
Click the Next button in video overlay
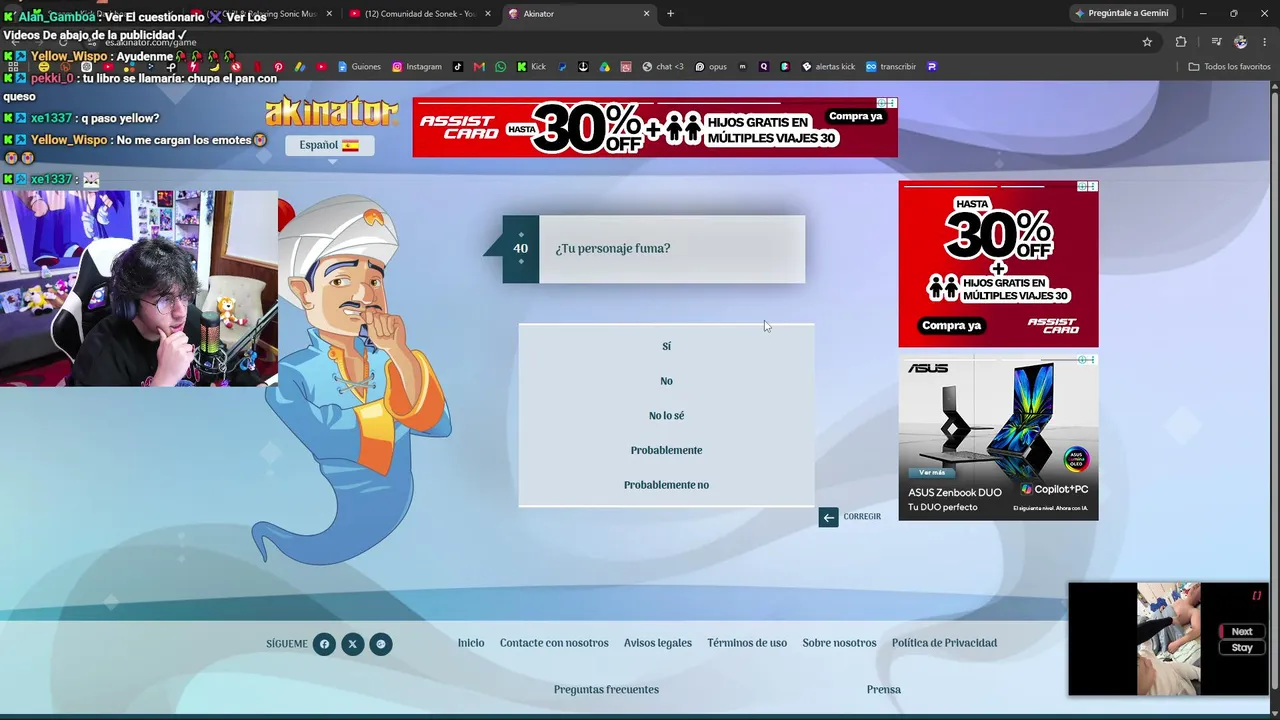pyautogui.click(x=1242, y=631)
